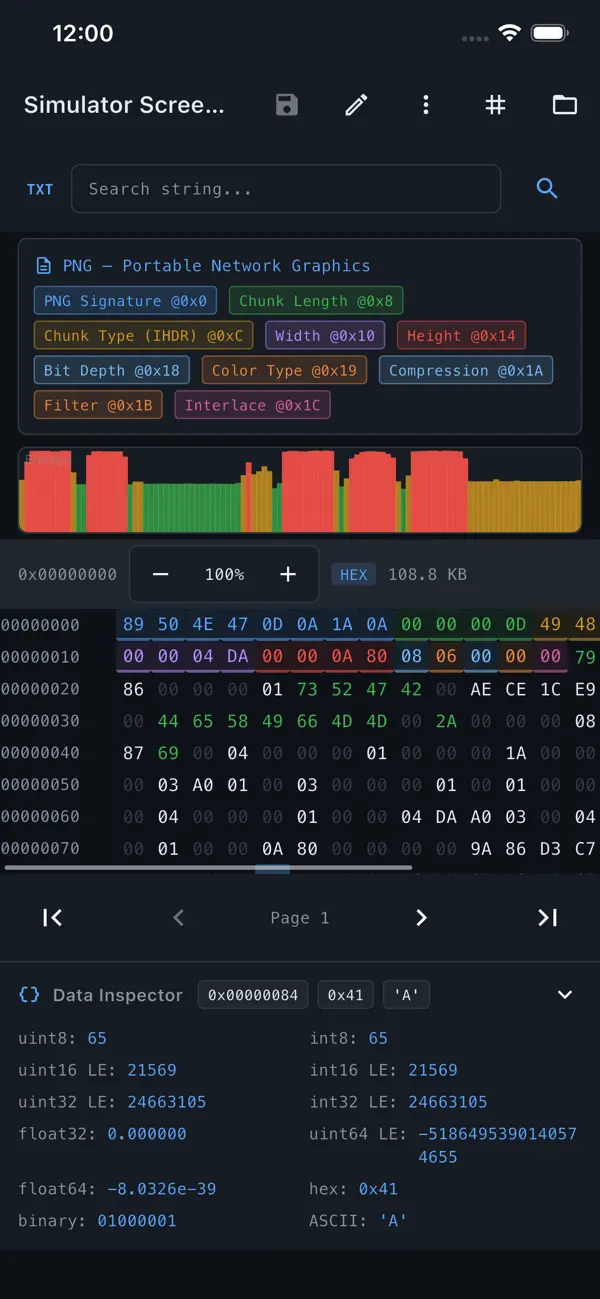Tap the magnifier search icon
Viewport: 600px width, 1299px height.
pyautogui.click(x=547, y=188)
